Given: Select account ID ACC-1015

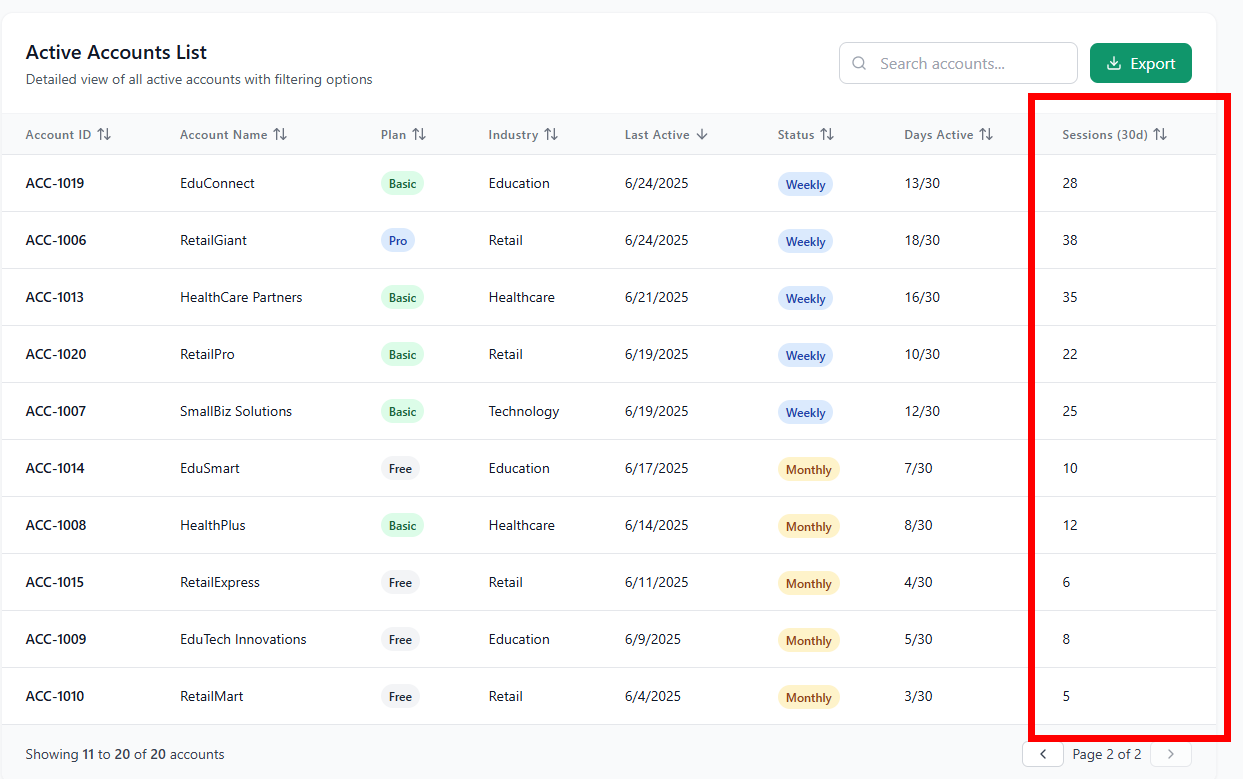Looking at the screenshot, I should click(x=55, y=582).
